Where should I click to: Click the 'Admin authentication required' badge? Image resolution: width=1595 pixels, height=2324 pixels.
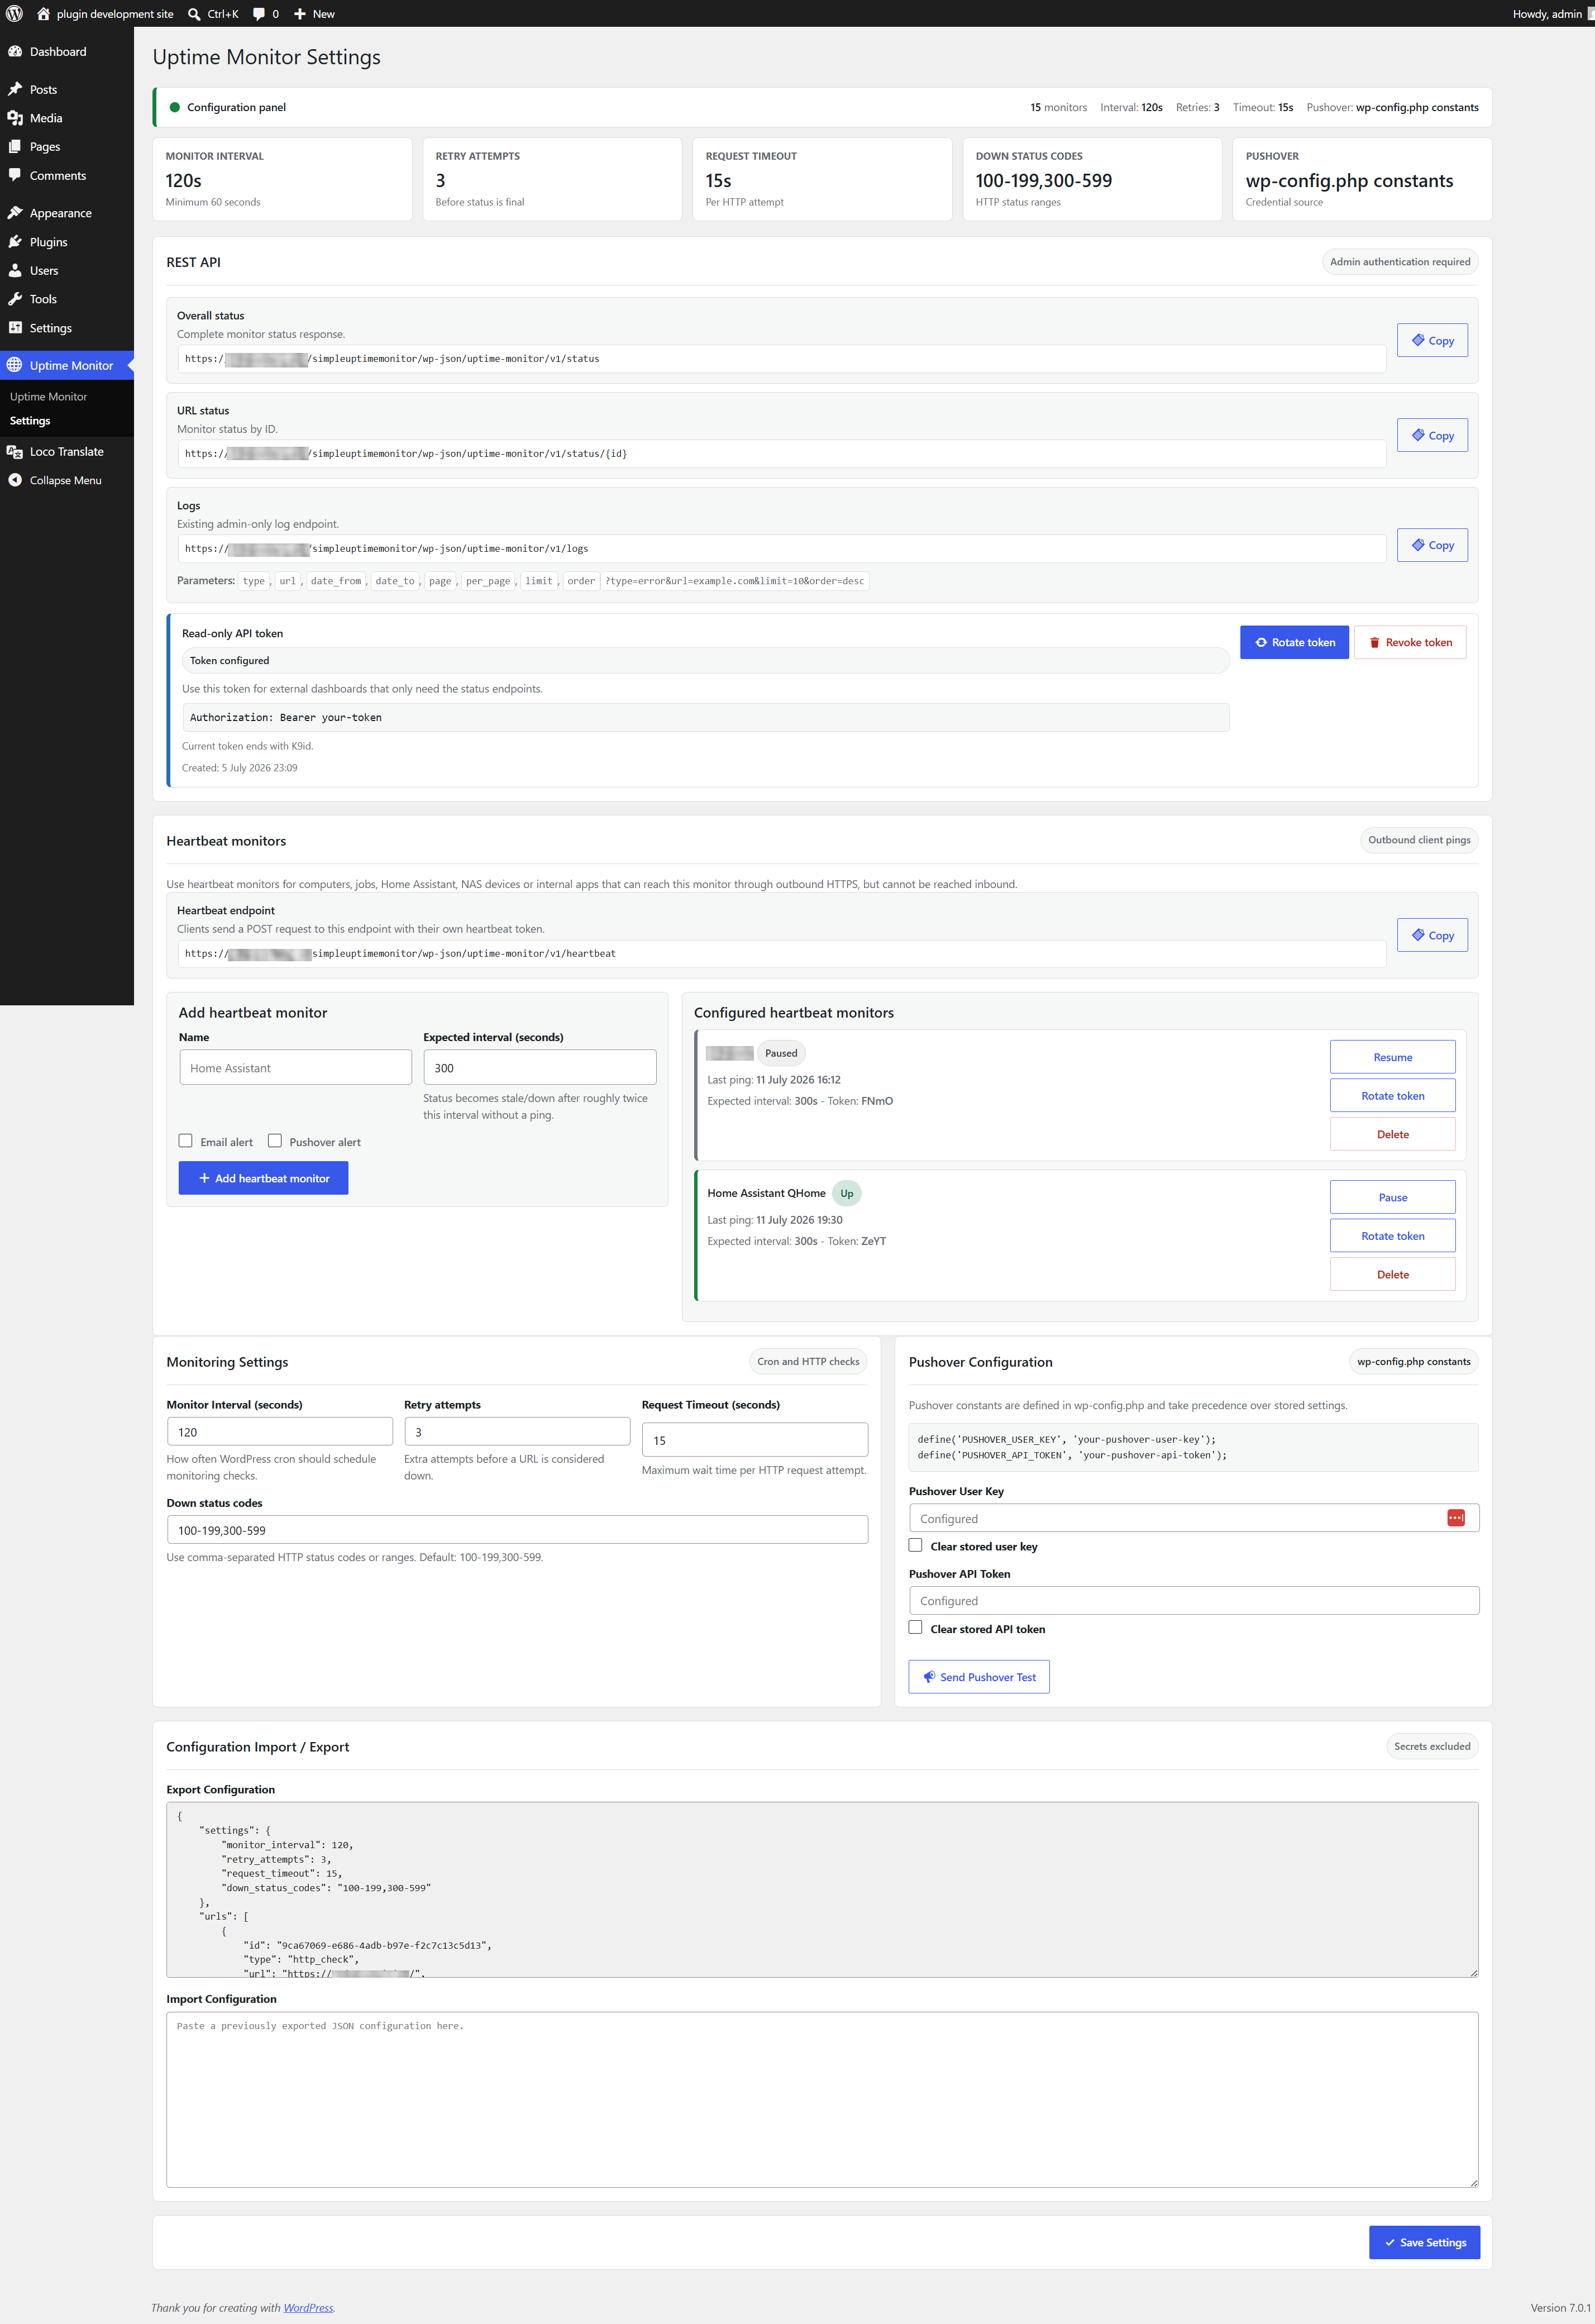click(x=1400, y=262)
